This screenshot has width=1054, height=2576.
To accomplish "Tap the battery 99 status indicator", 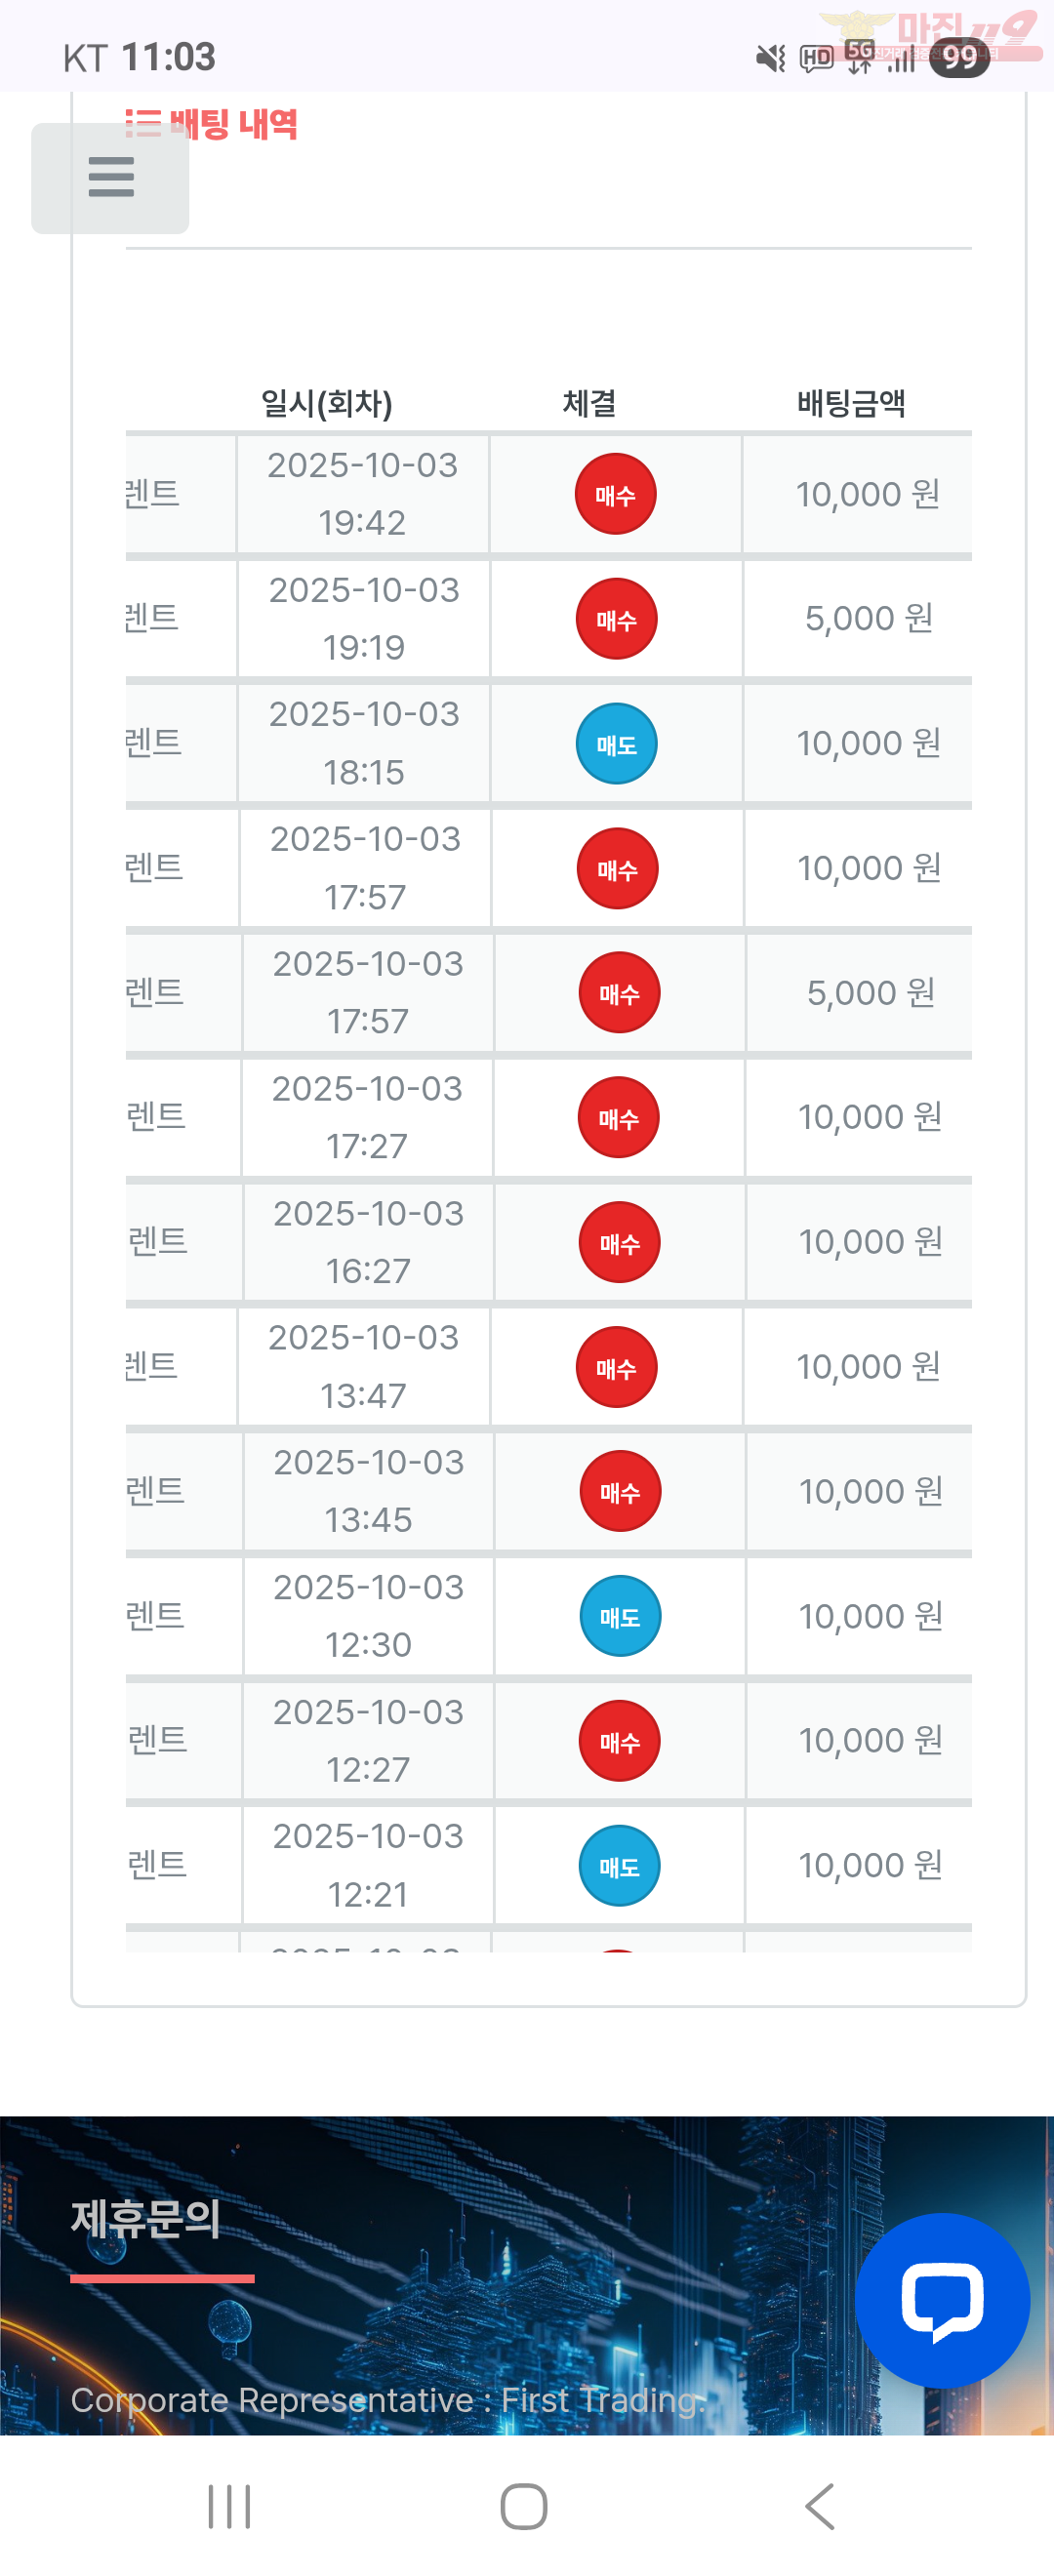I will click(x=959, y=58).
